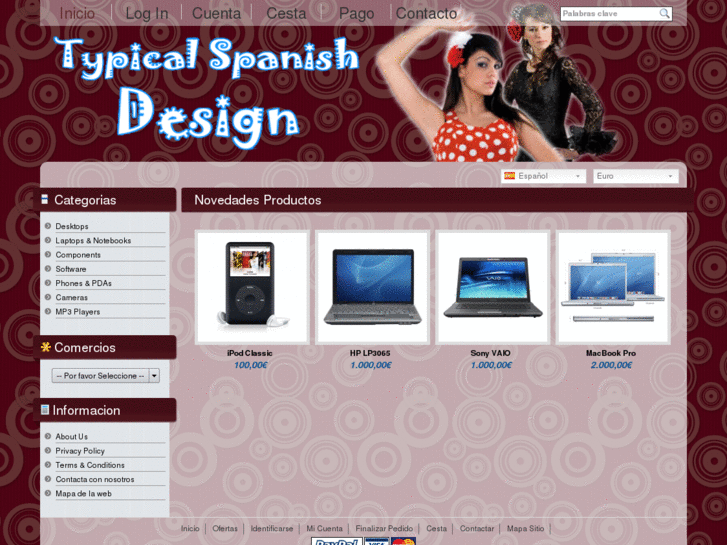727x545 pixels.
Task: Select Pago in the top menu
Action: coord(357,13)
